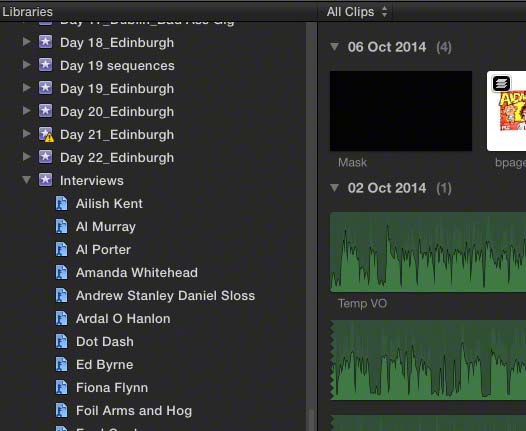Image resolution: width=526 pixels, height=431 pixels.
Task: Click the 02 Oct 2014 date heading
Action: point(387,188)
